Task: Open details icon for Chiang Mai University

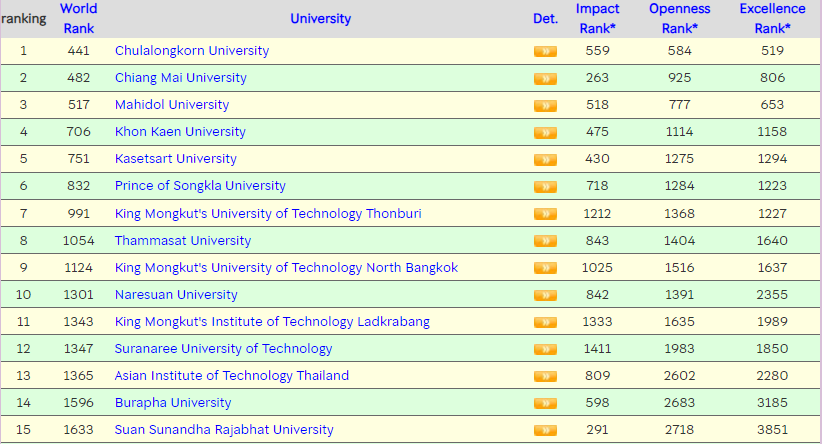Action: [545, 79]
